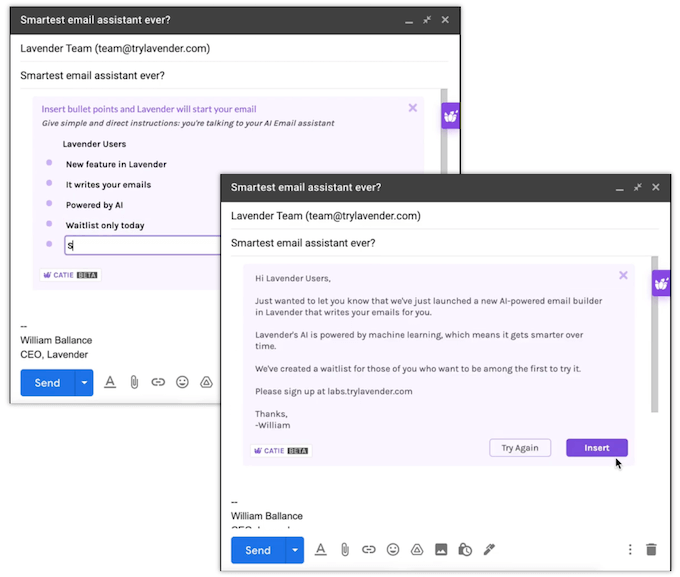
Task: Open Lavender side tab in back window
Action: 451,116
